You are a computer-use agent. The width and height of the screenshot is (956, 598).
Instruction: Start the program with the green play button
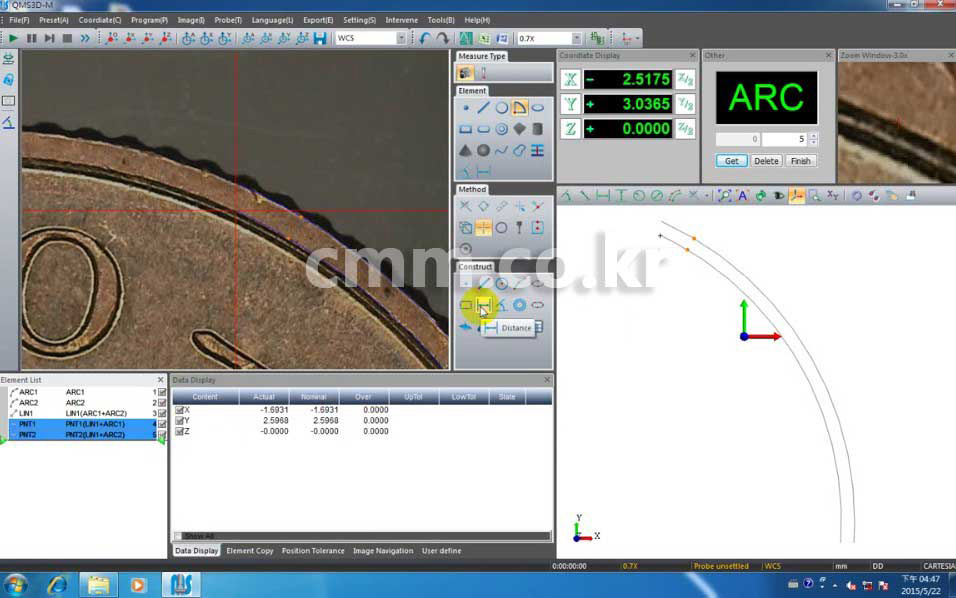tap(13, 38)
